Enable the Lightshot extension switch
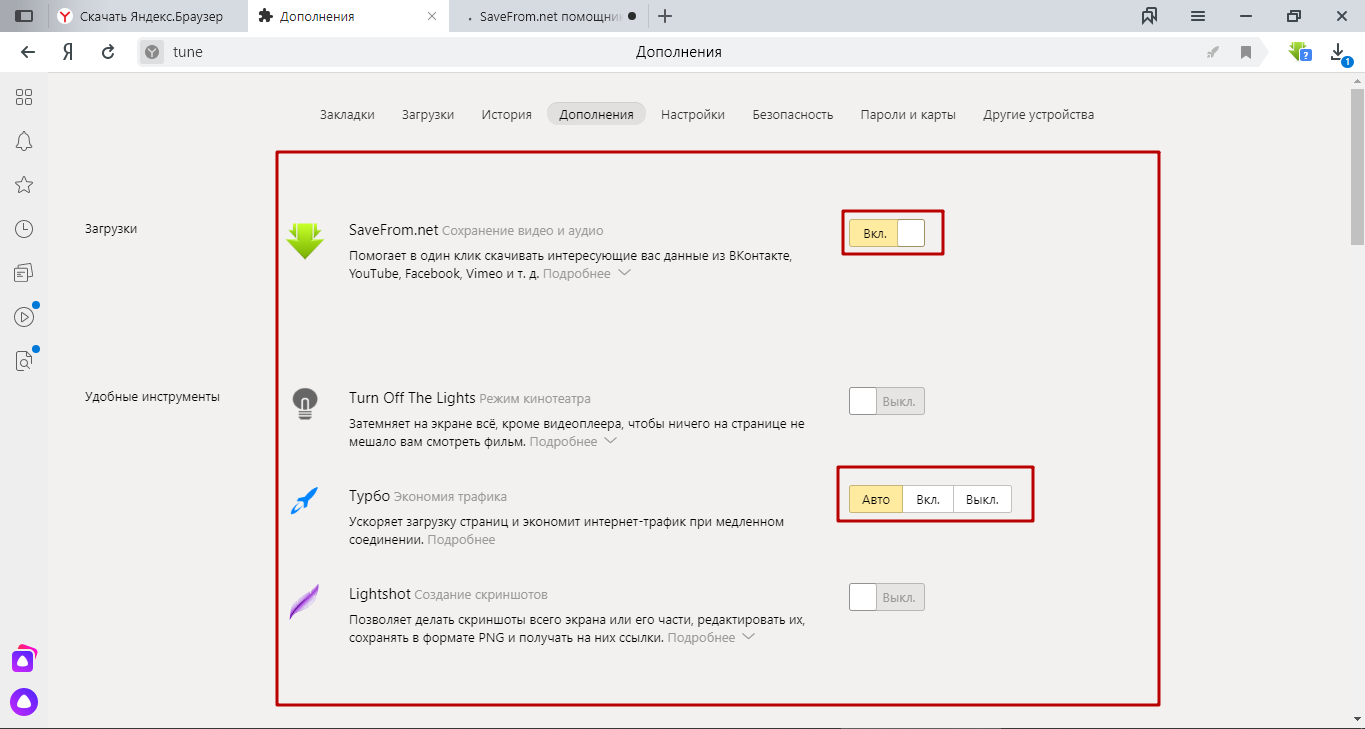Viewport: 1365px width, 729px height. [887, 598]
